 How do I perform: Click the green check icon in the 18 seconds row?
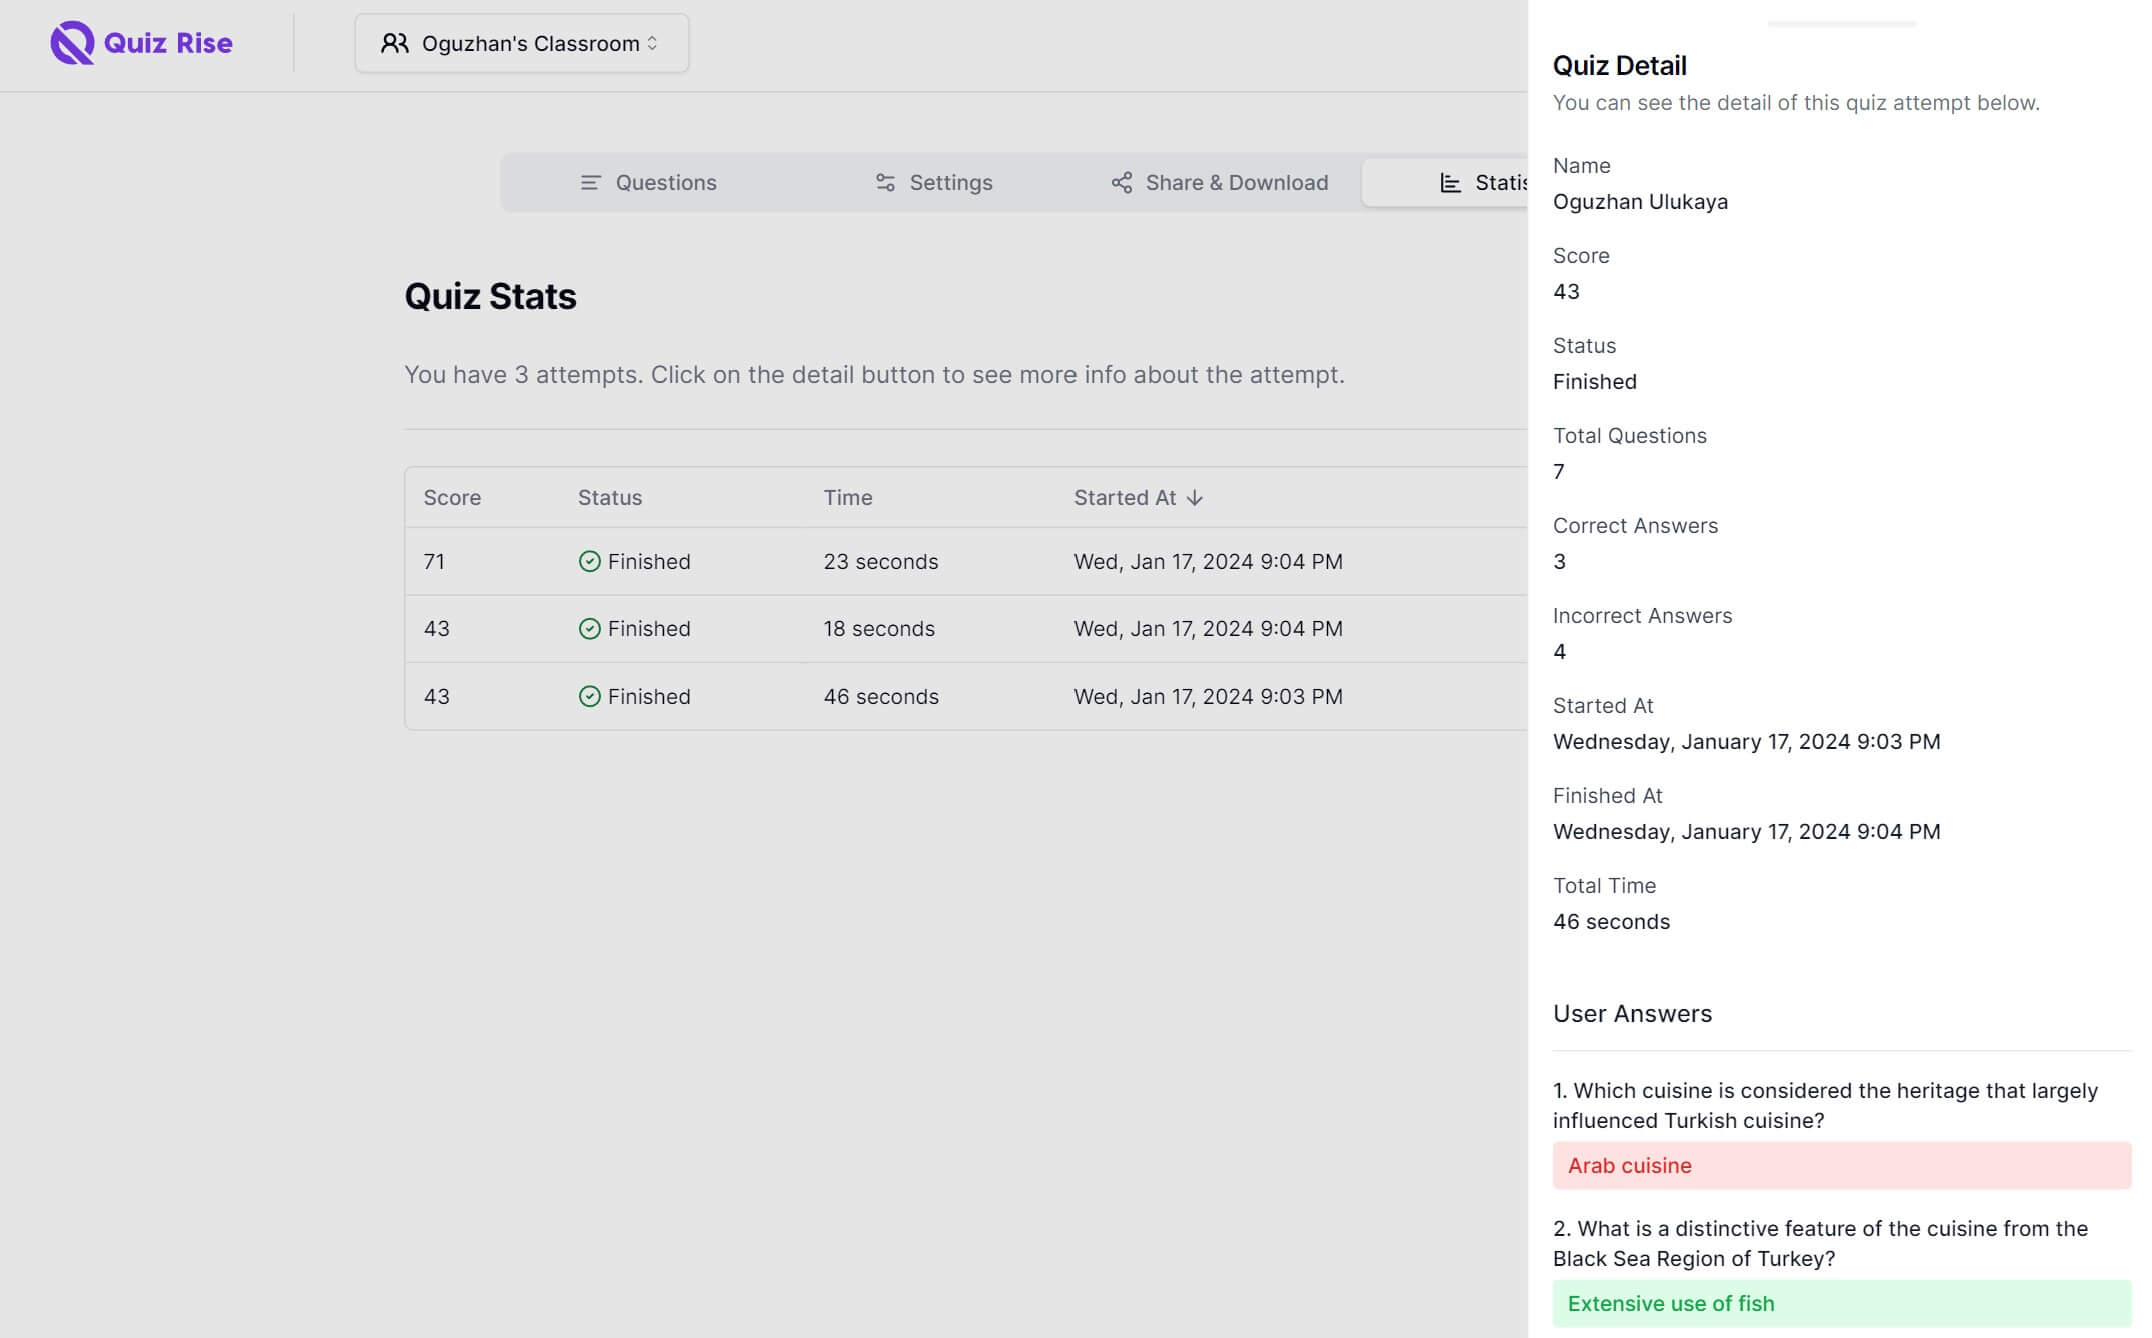(590, 629)
